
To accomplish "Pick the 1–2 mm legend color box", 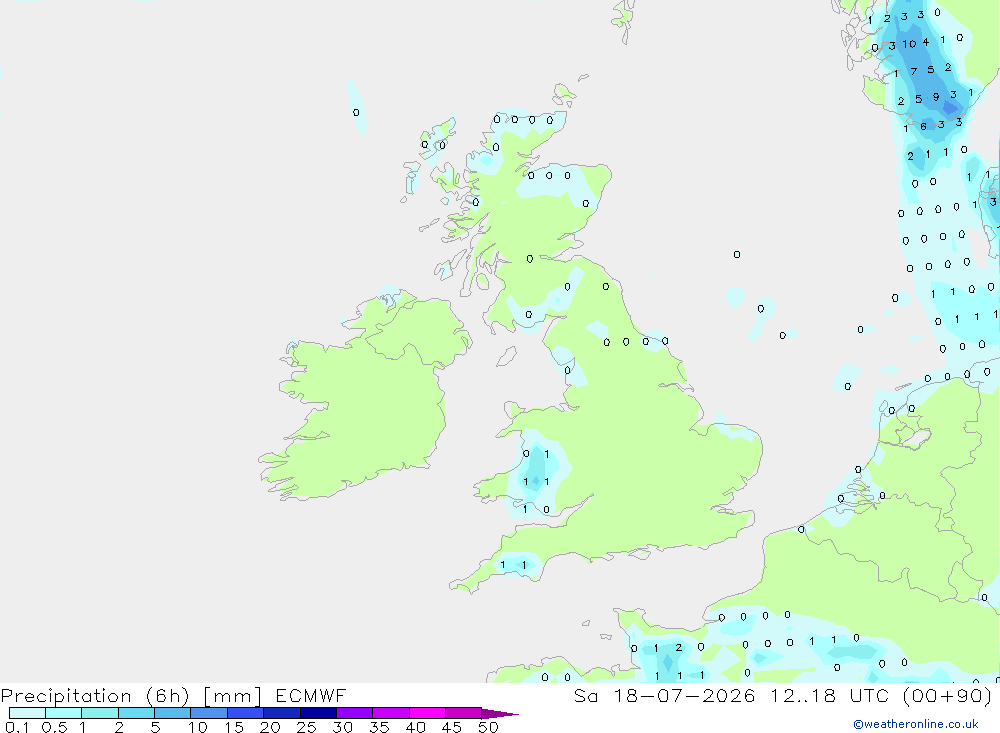I will point(99,713).
